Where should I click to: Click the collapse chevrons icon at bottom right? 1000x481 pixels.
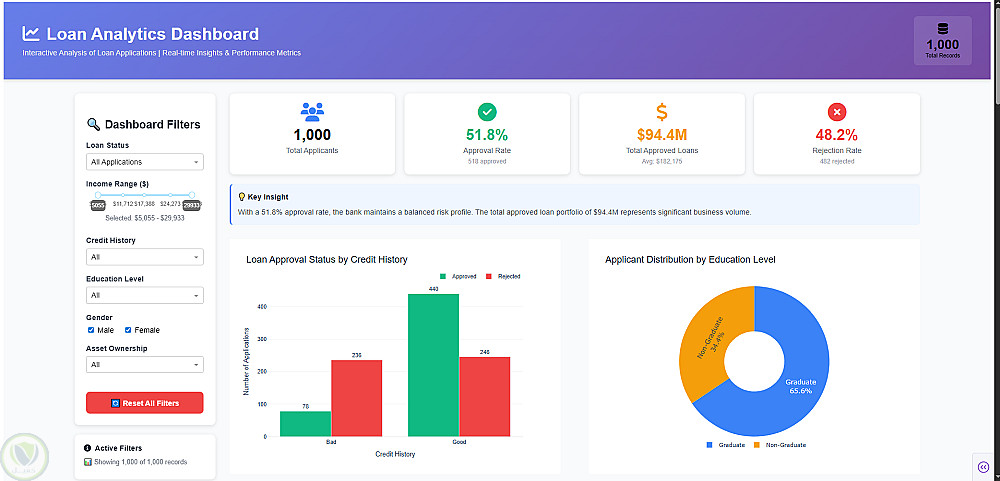(x=983, y=466)
